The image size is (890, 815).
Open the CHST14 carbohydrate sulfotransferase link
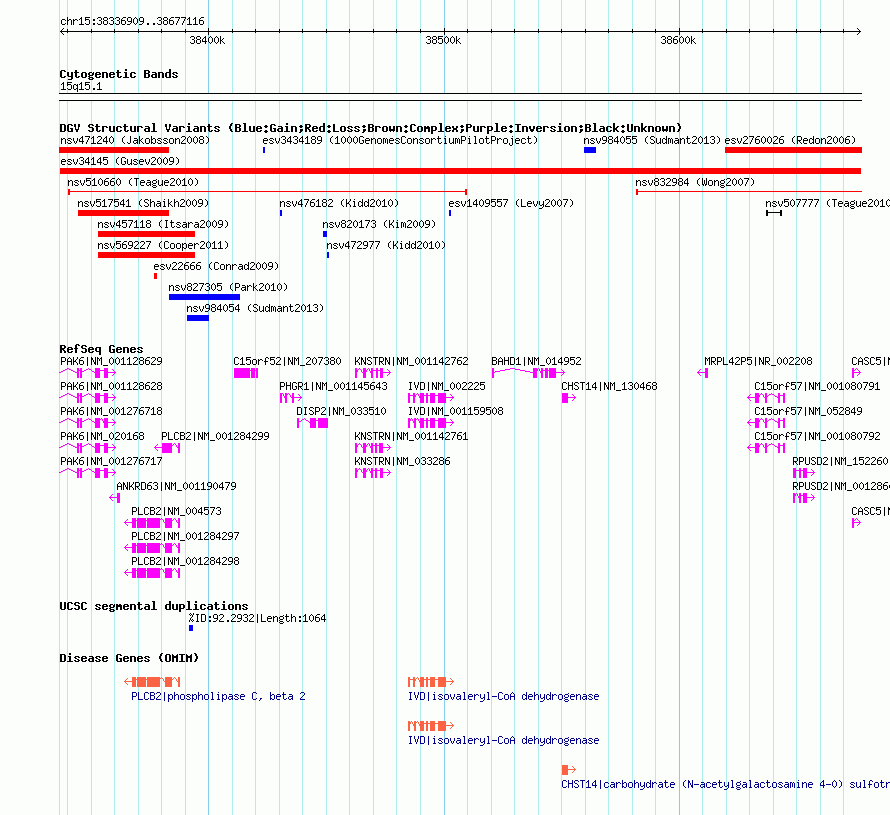point(725,784)
